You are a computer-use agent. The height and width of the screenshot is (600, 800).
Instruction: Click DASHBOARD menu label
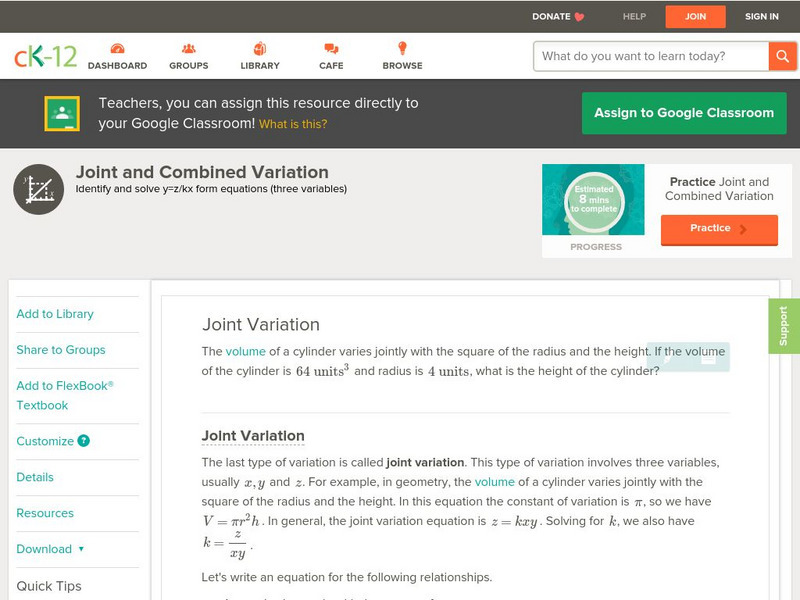coord(117,66)
